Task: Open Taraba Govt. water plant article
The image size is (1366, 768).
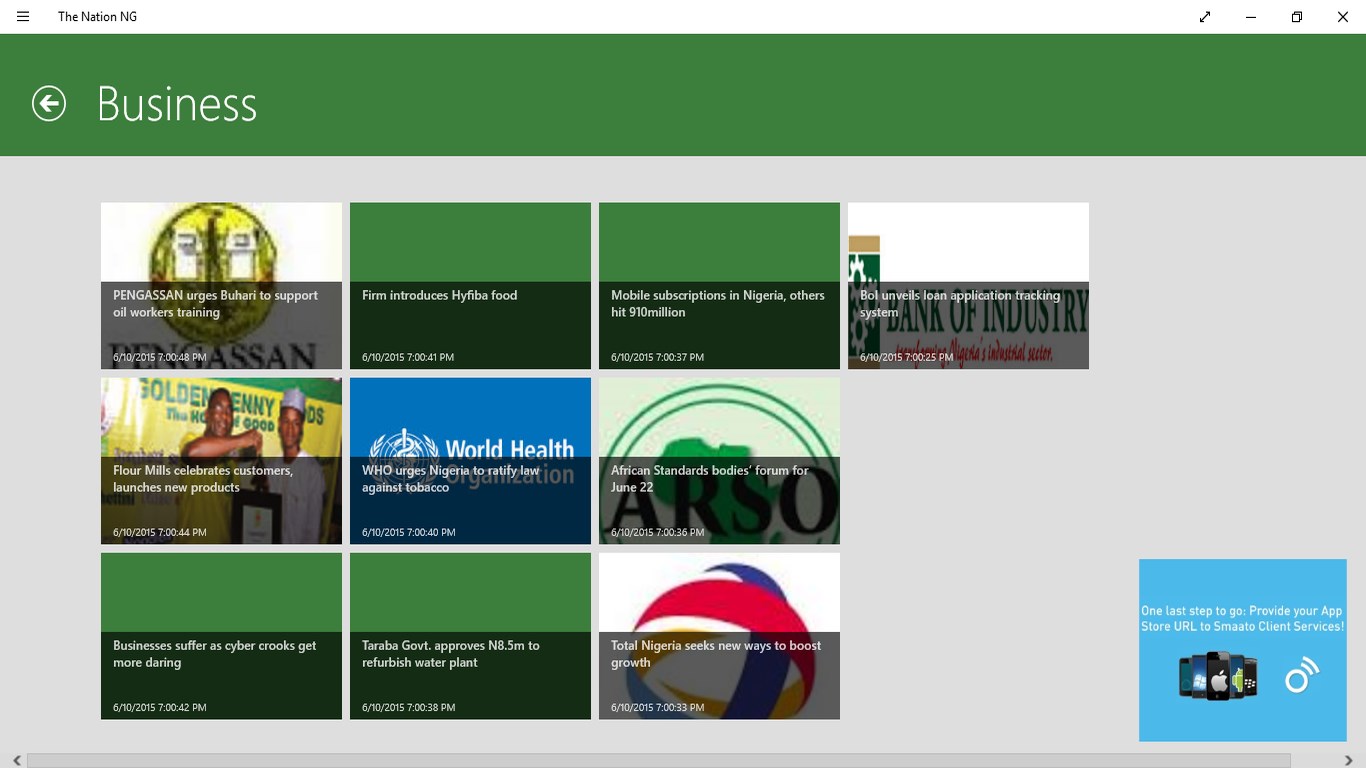Action: click(470, 636)
